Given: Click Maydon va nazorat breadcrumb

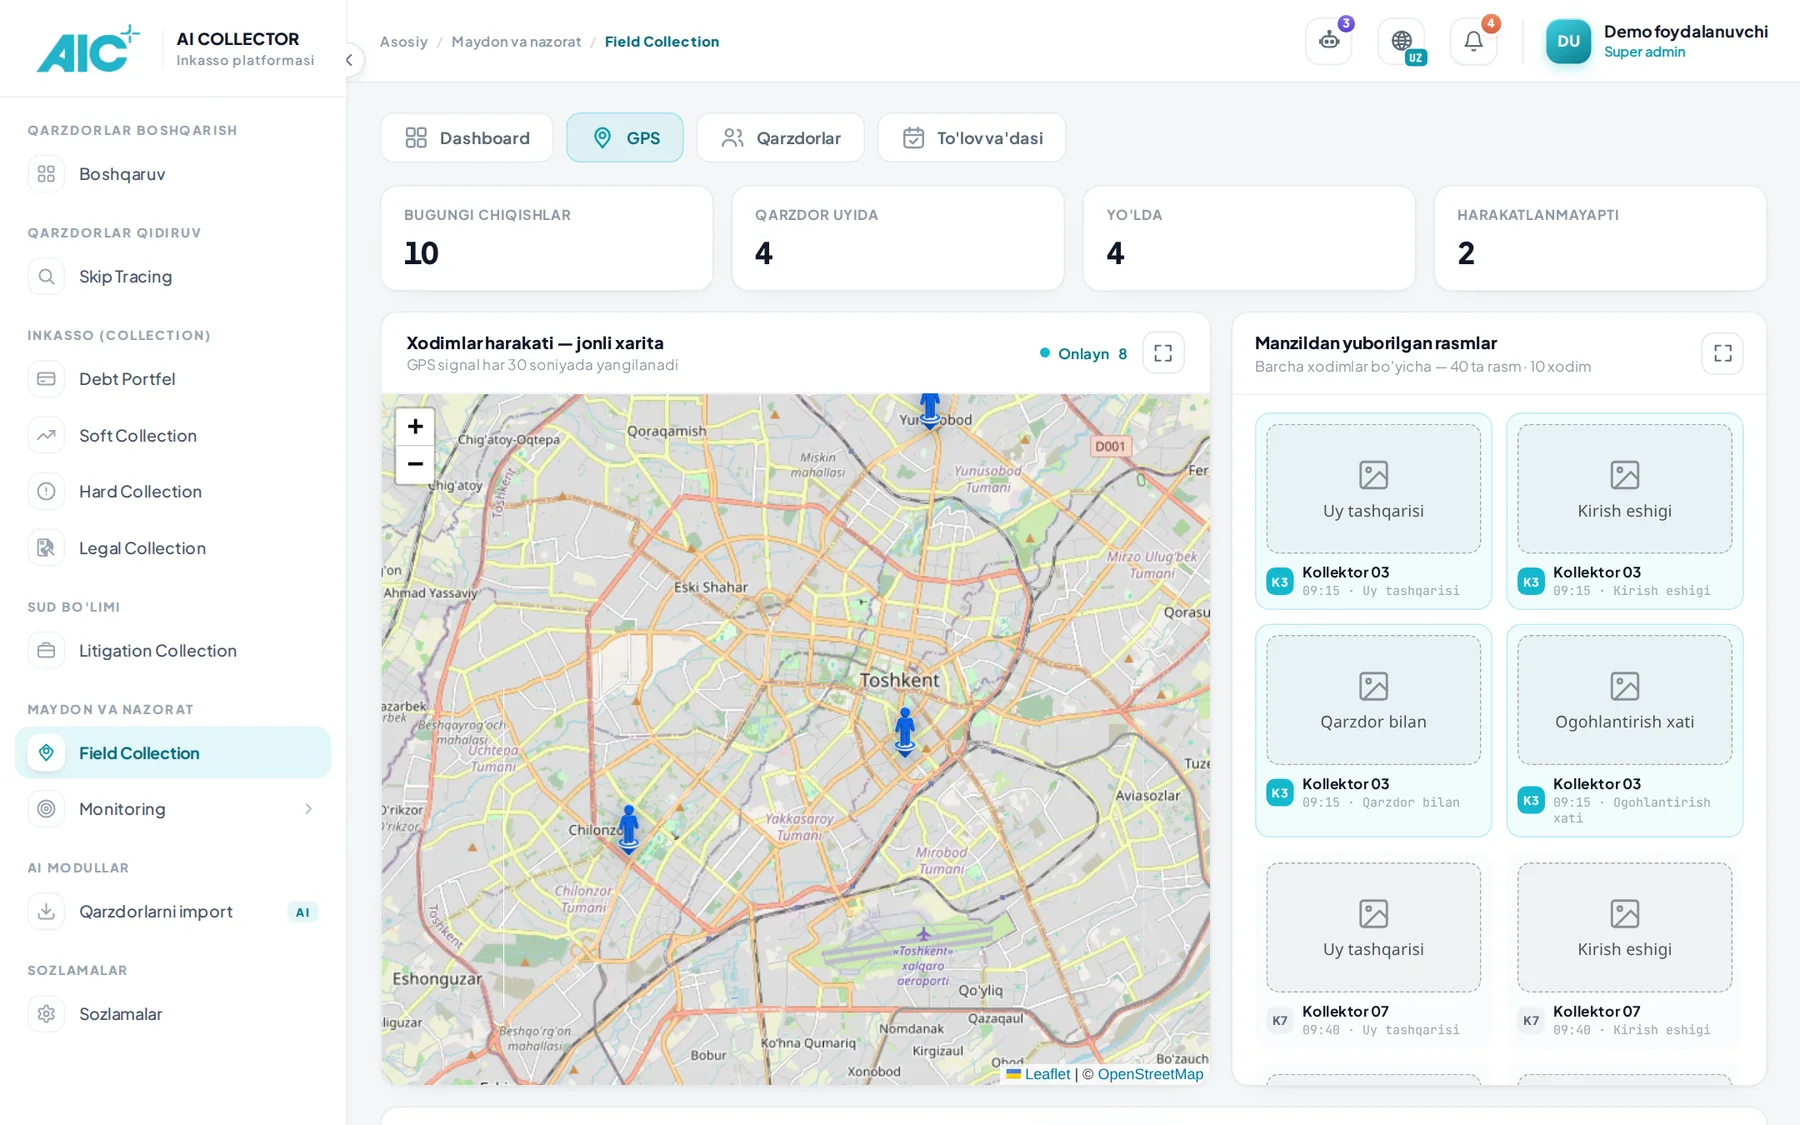Looking at the screenshot, I should click(x=516, y=41).
